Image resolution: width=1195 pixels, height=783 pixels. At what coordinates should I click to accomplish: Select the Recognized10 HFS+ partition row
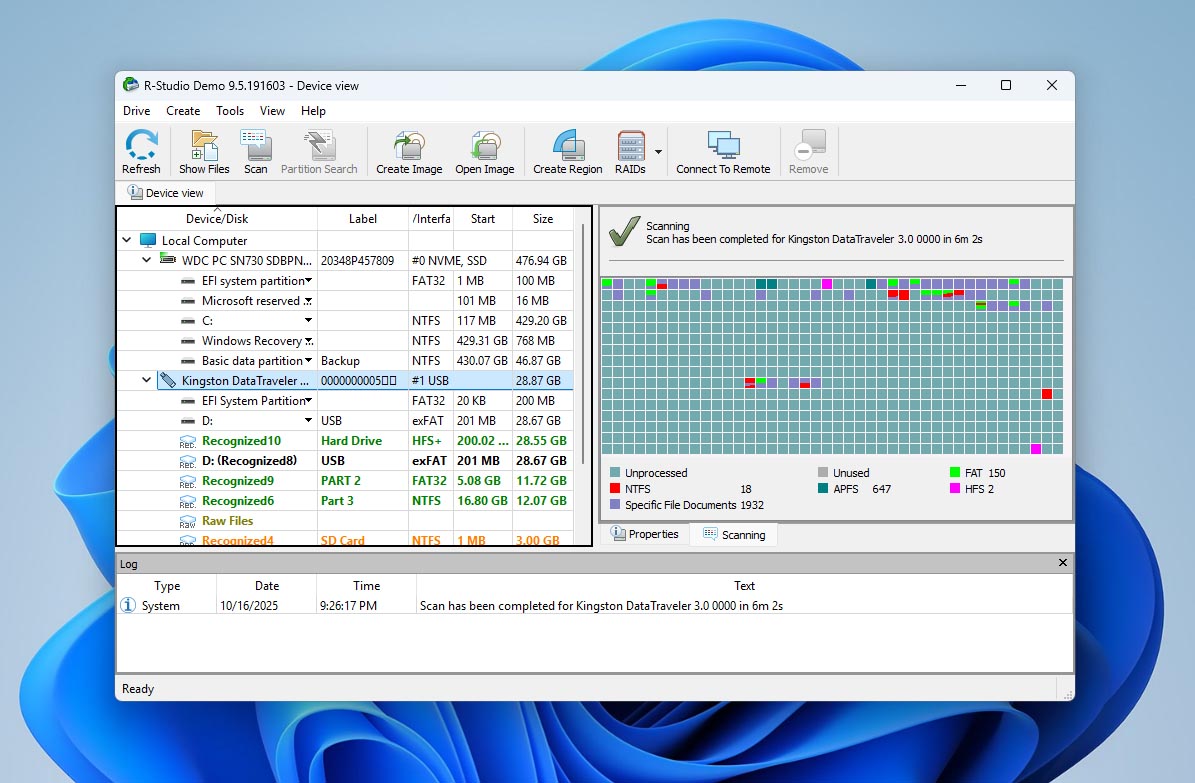click(x=241, y=440)
